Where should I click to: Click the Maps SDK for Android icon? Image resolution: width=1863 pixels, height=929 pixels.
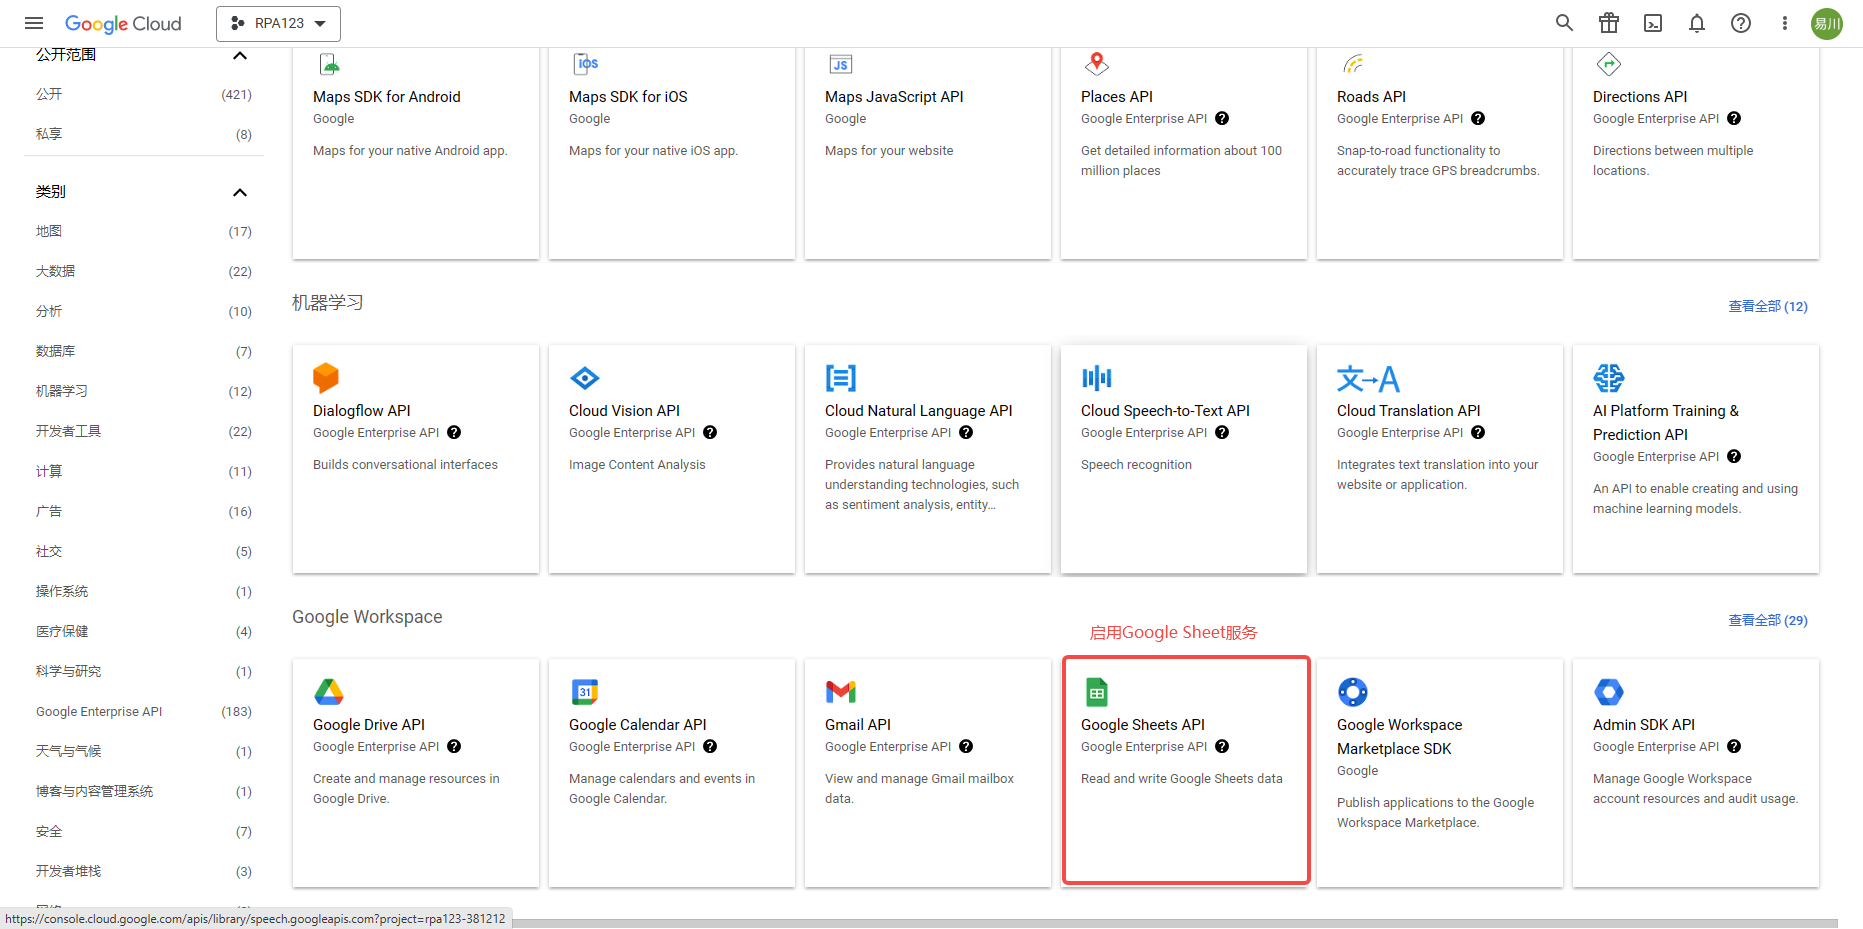coord(329,64)
